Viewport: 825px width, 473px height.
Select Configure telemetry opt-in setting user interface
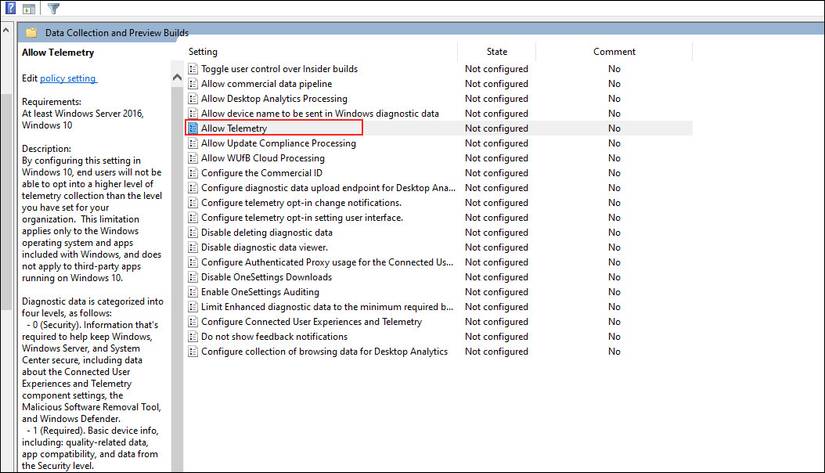pos(302,217)
